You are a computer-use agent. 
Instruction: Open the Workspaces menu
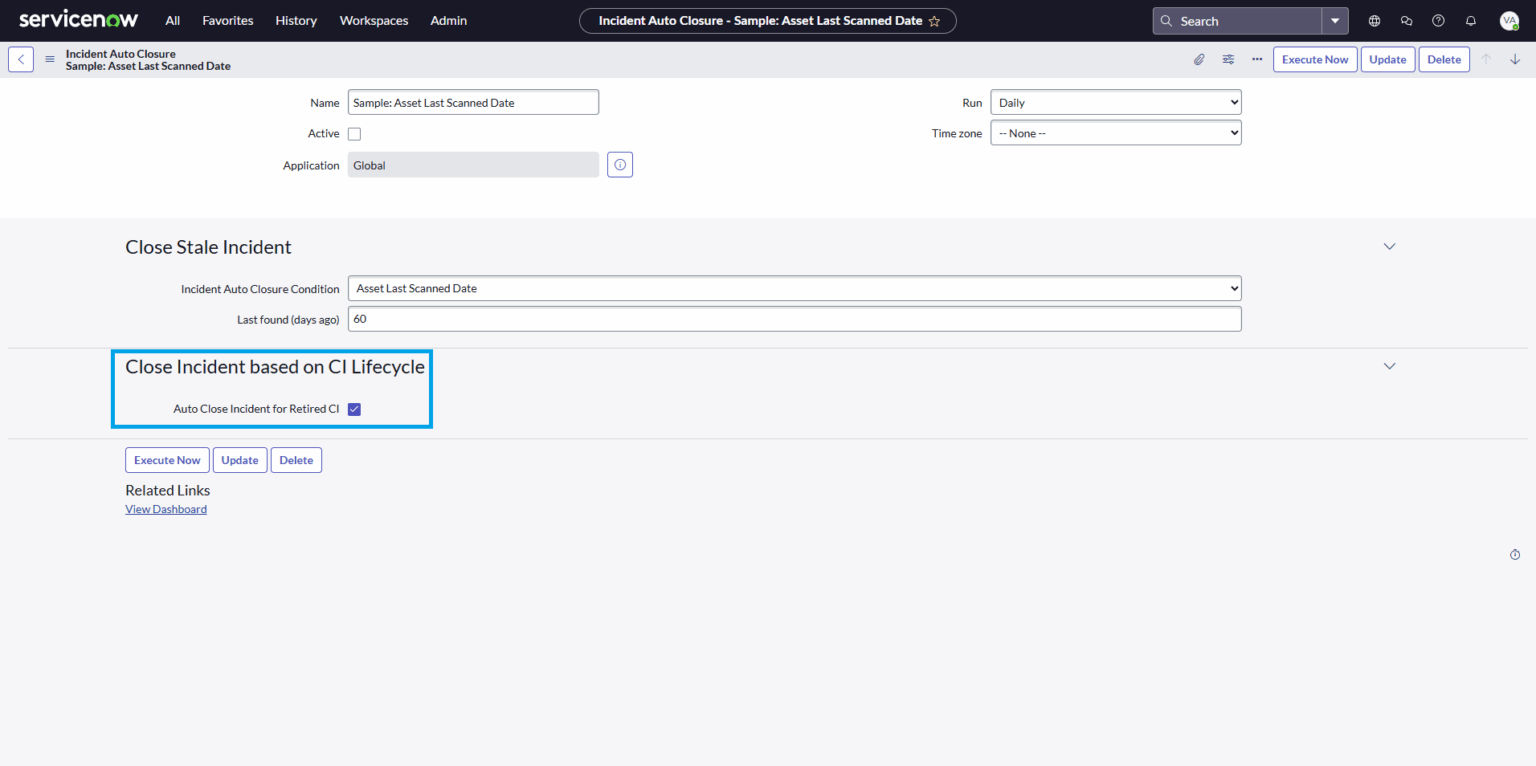pos(373,20)
